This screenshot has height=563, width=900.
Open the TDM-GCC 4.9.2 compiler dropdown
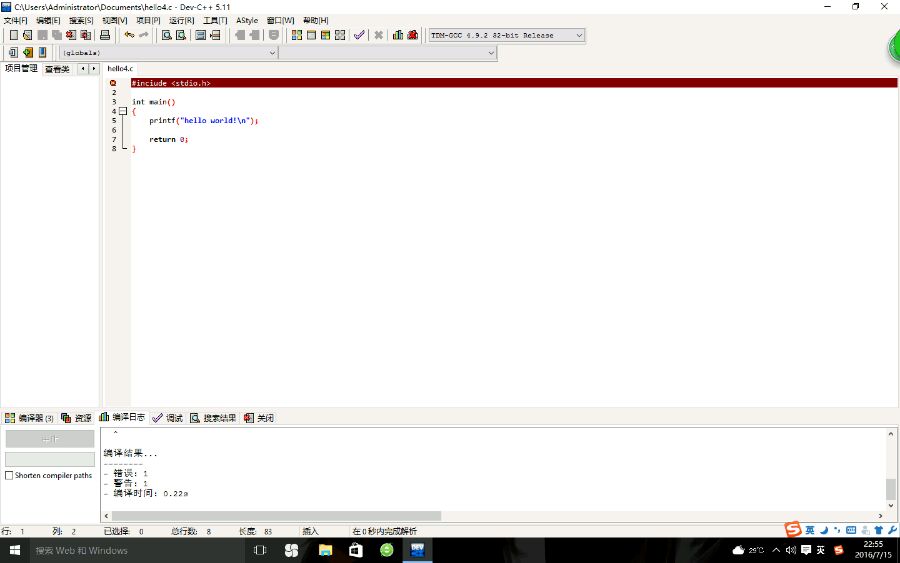pyautogui.click(x=507, y=35)
